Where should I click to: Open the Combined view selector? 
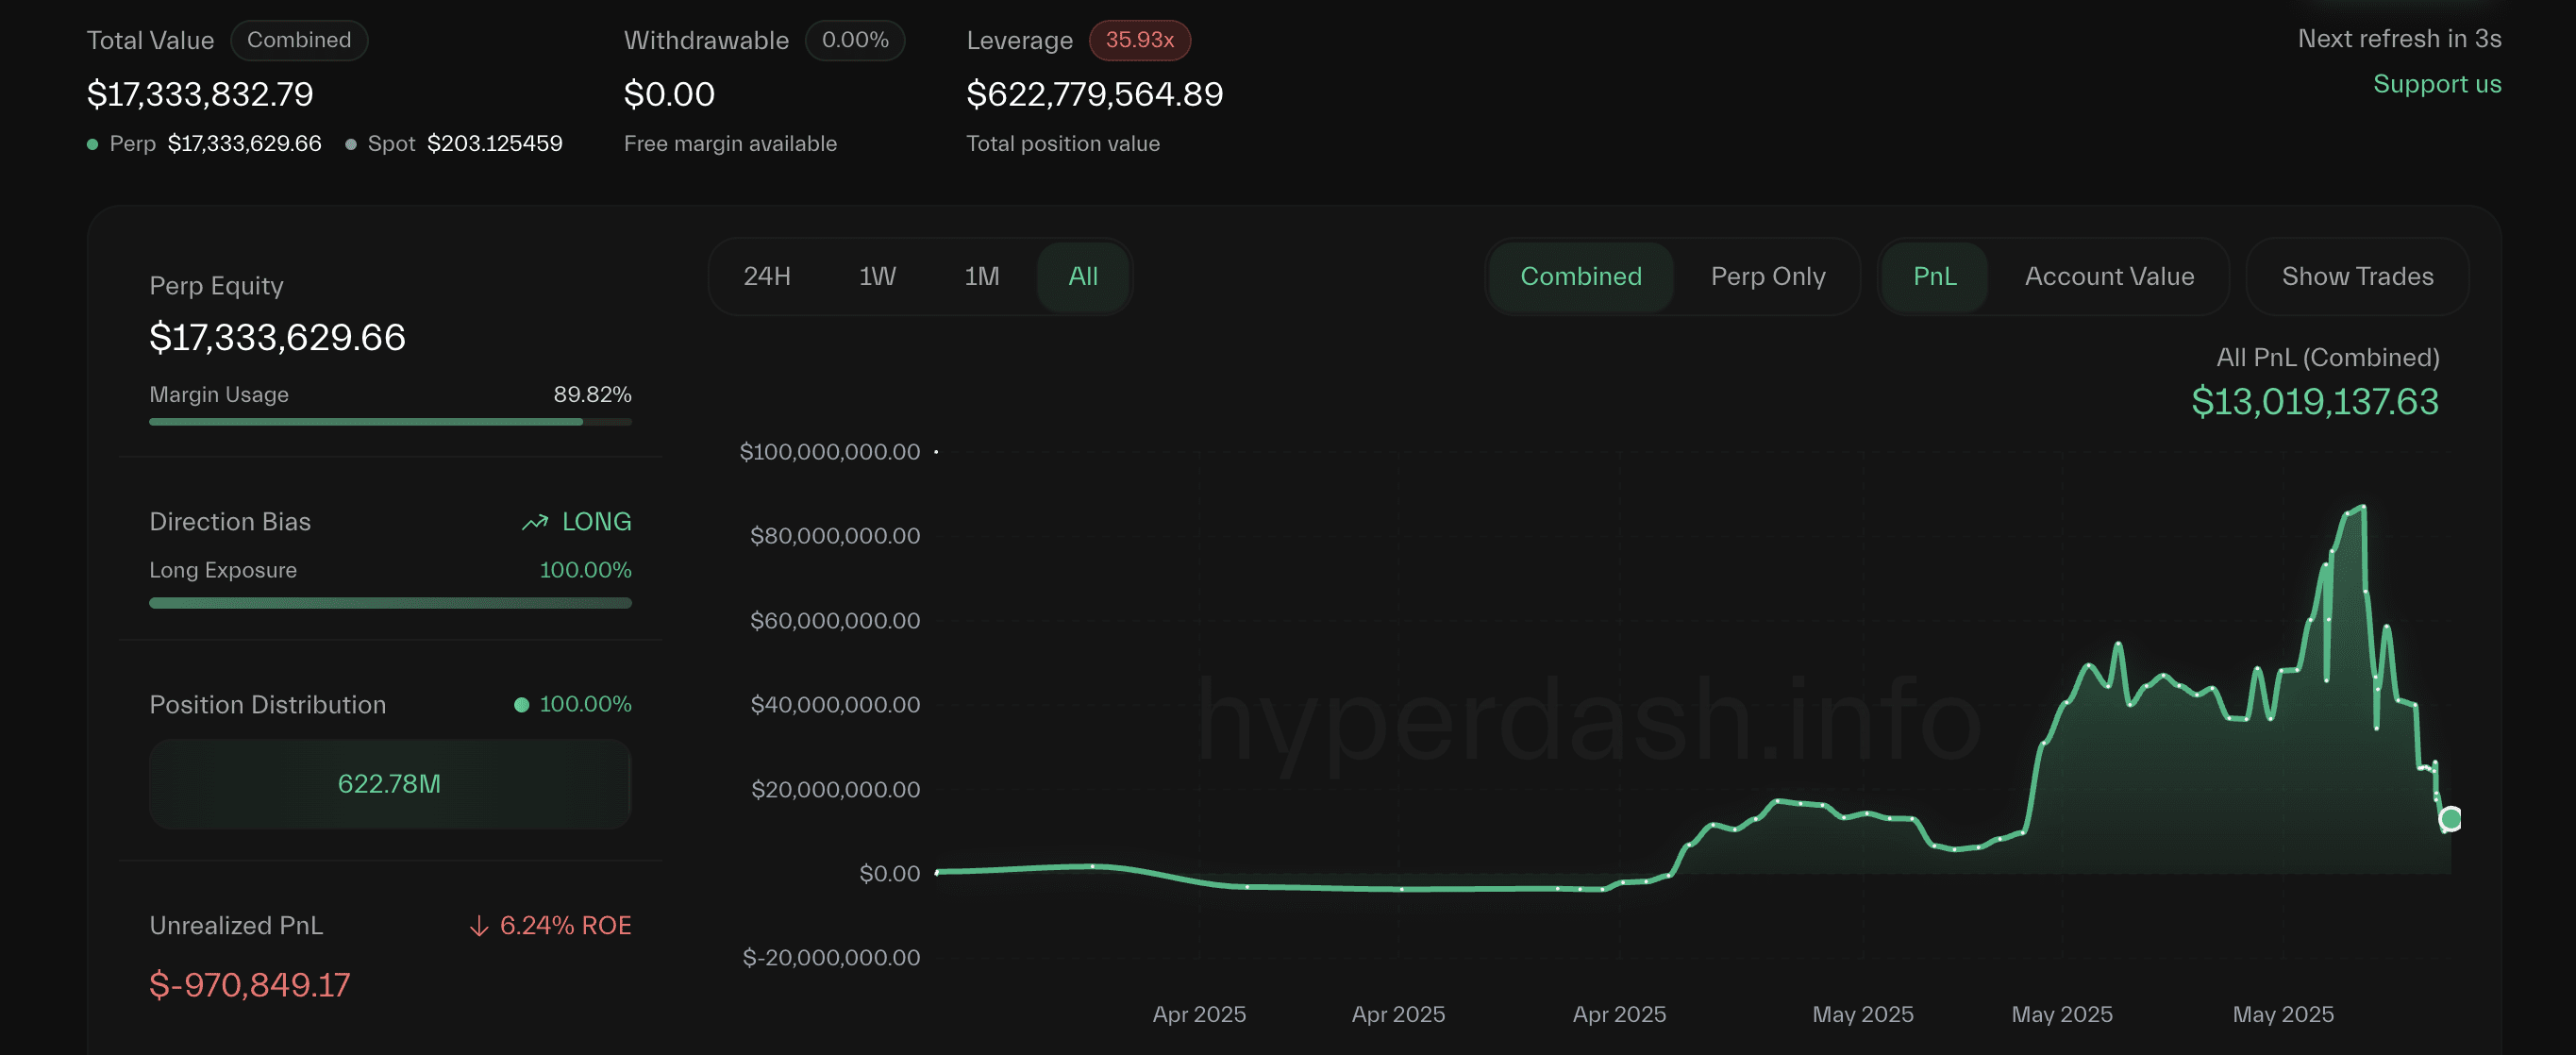coord(1580,276)
